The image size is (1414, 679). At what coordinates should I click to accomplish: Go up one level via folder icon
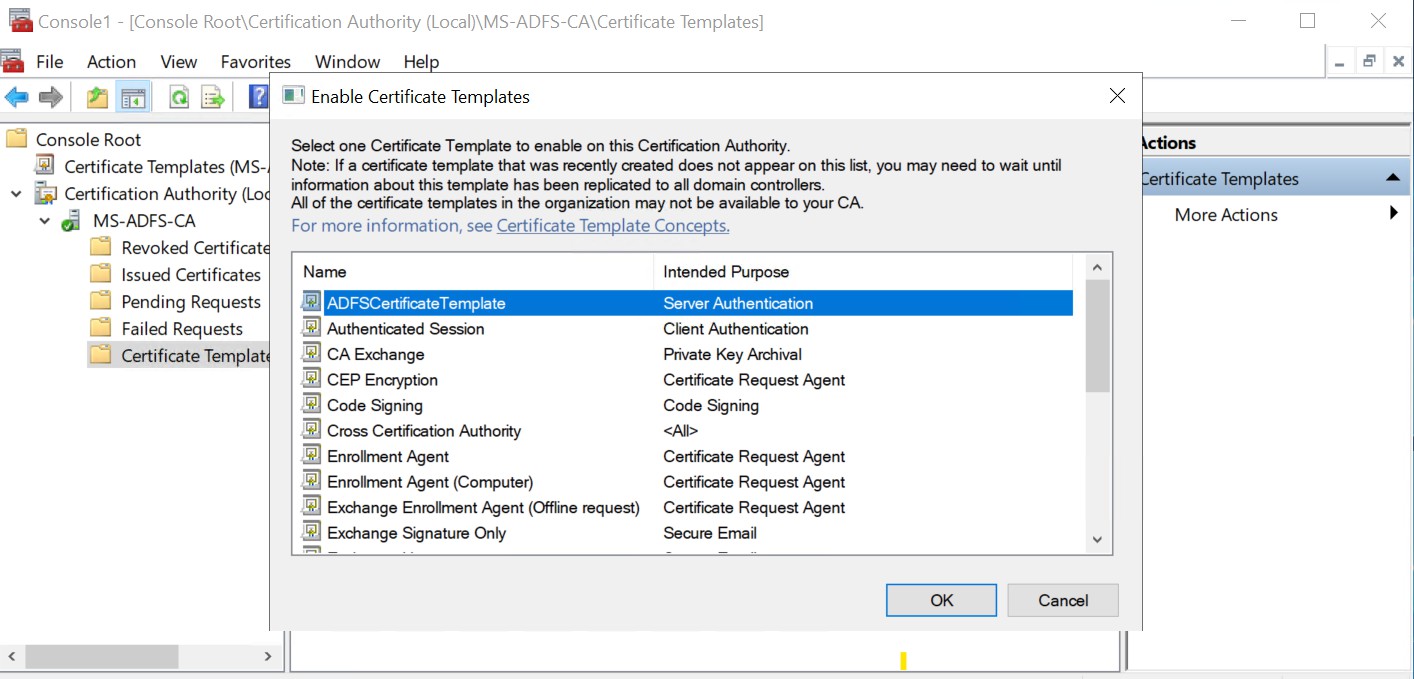pyautogui.click(x=97, y=97)
